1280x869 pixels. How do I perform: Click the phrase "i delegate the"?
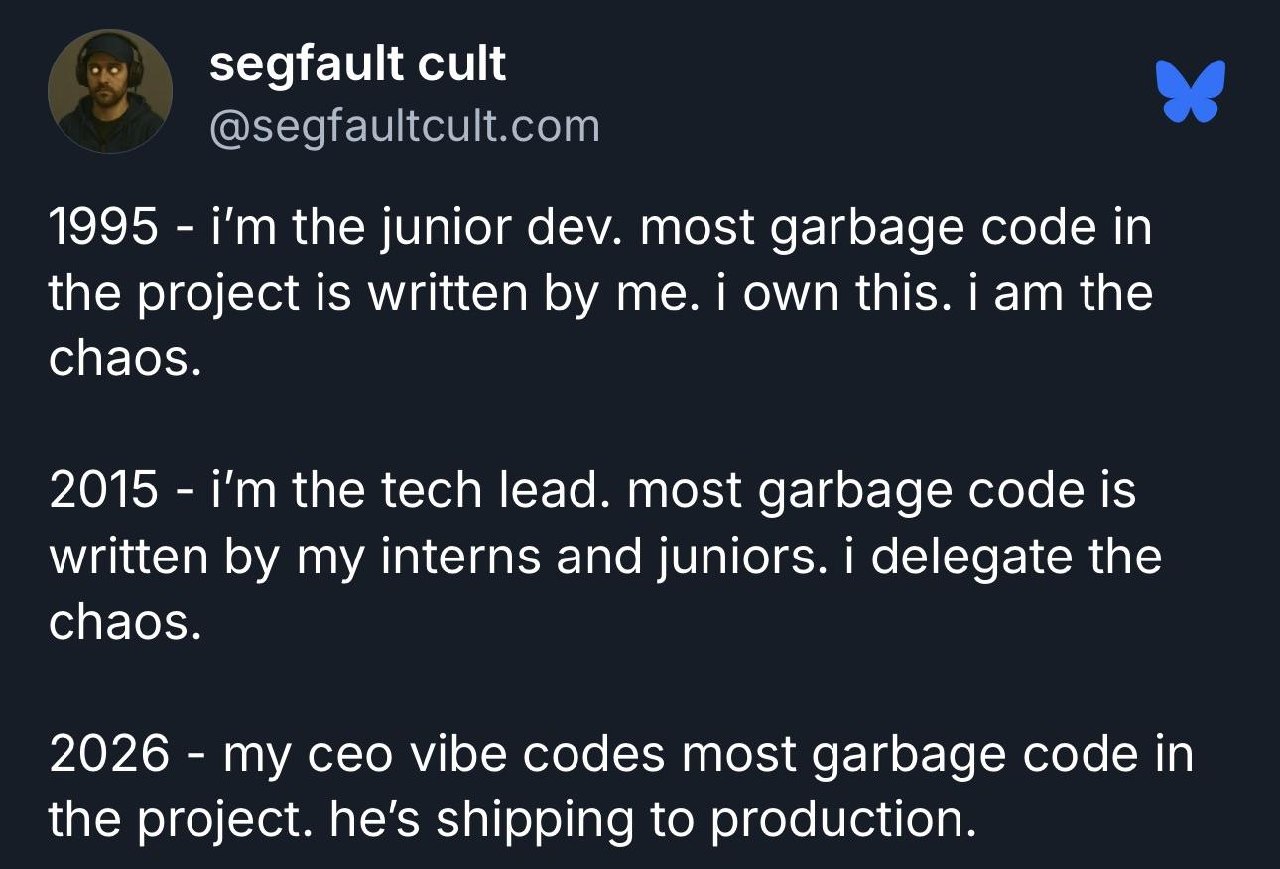pyautogui.click(x=1003, y=557)
